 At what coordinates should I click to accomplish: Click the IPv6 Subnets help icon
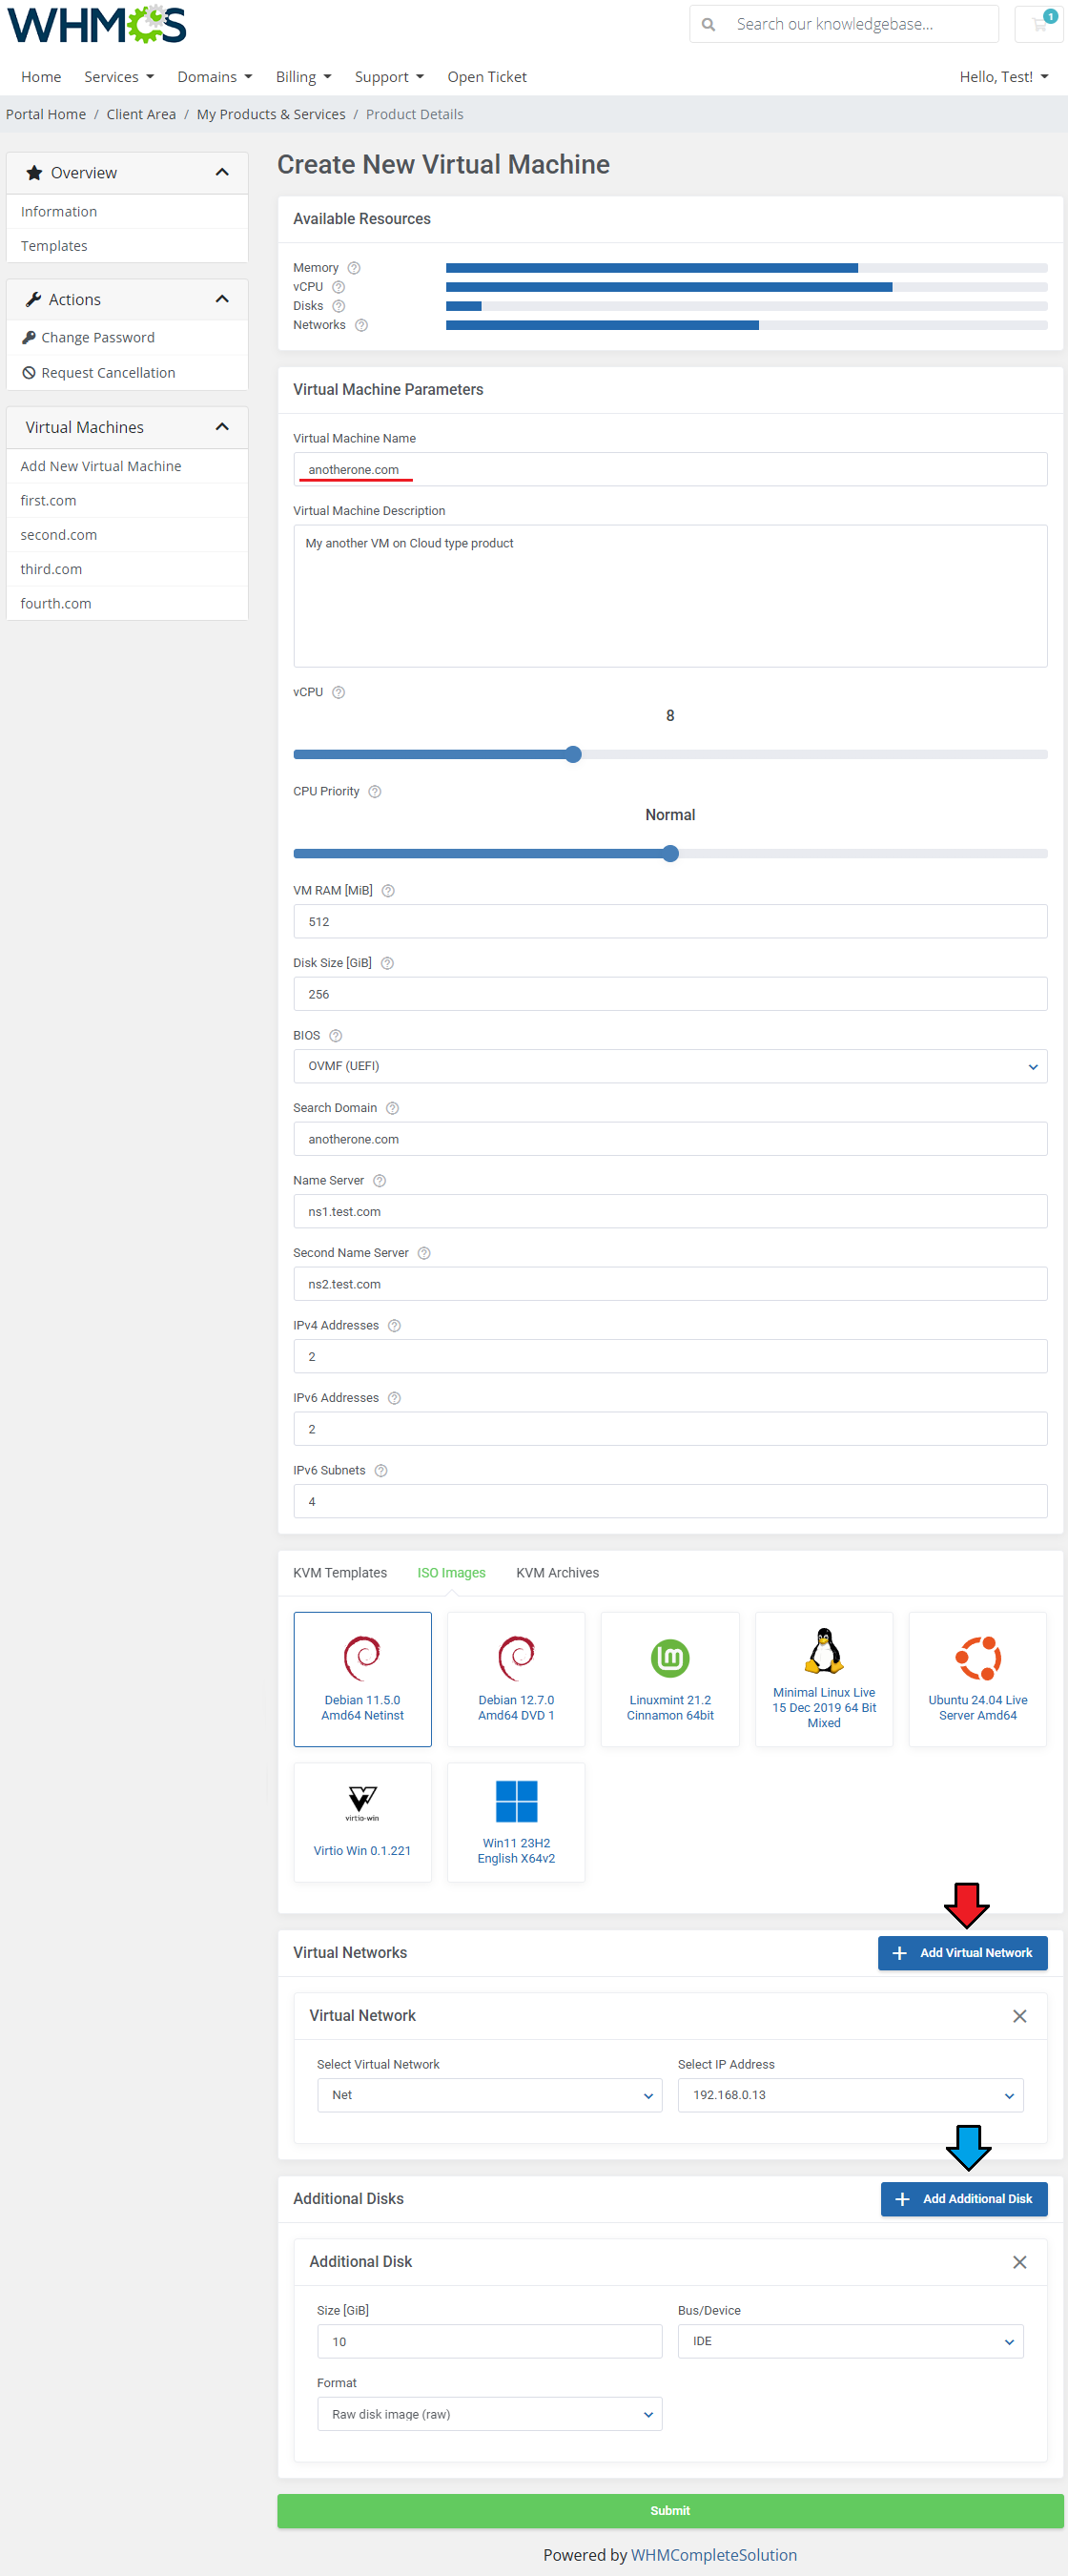coord(380,1470)
